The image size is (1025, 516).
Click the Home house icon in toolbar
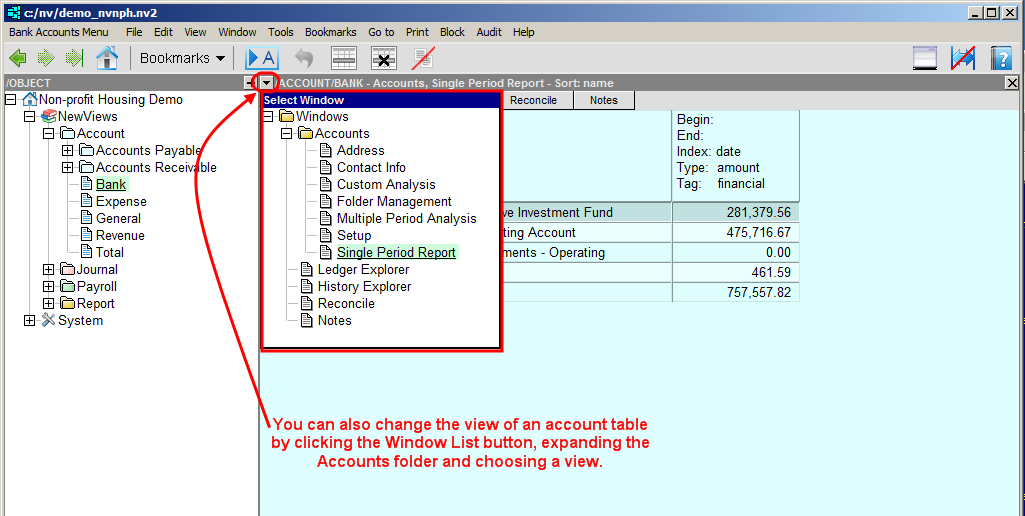(107, 58)
